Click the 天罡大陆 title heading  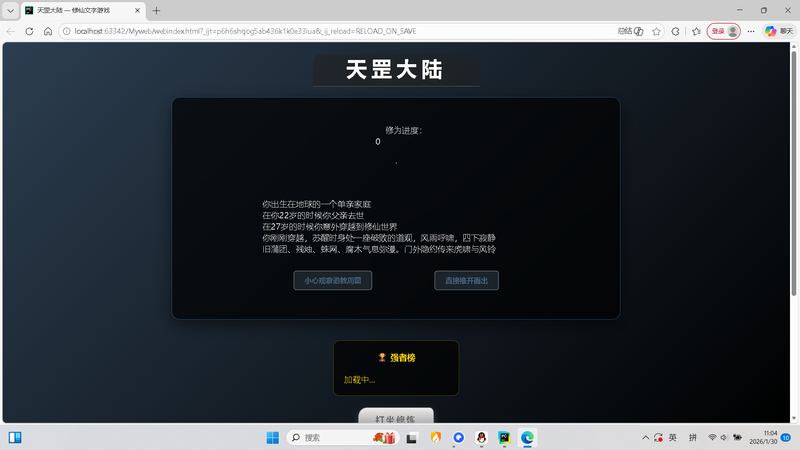pos(395,70)
